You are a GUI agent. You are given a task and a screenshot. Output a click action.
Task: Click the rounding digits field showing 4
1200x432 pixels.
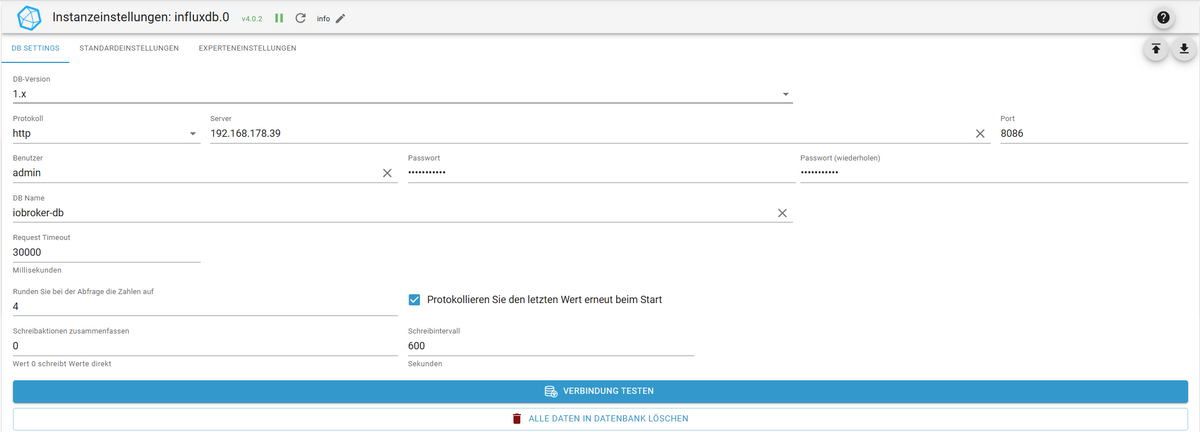coord(205,306)
